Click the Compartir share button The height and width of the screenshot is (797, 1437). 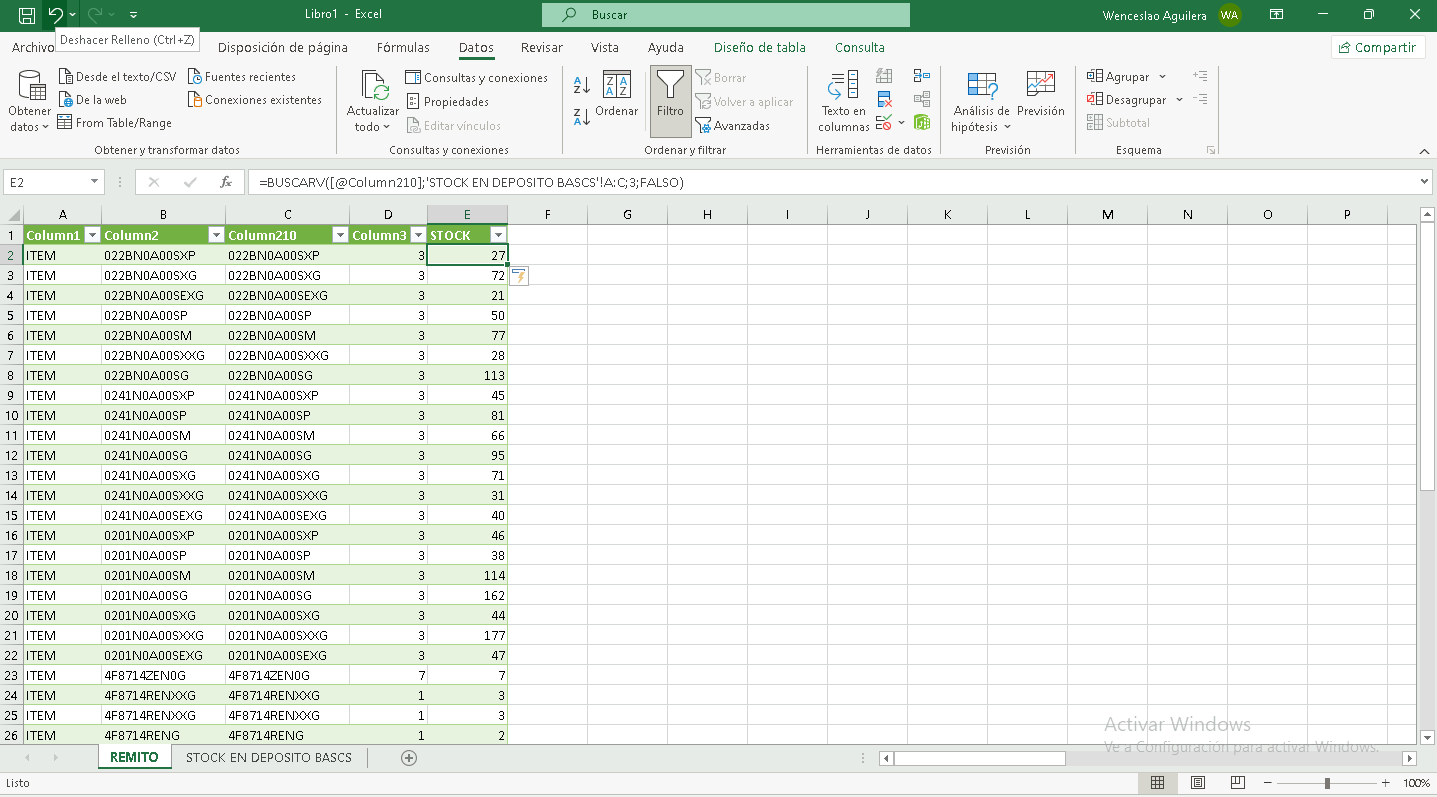(x=1377, y=47)
